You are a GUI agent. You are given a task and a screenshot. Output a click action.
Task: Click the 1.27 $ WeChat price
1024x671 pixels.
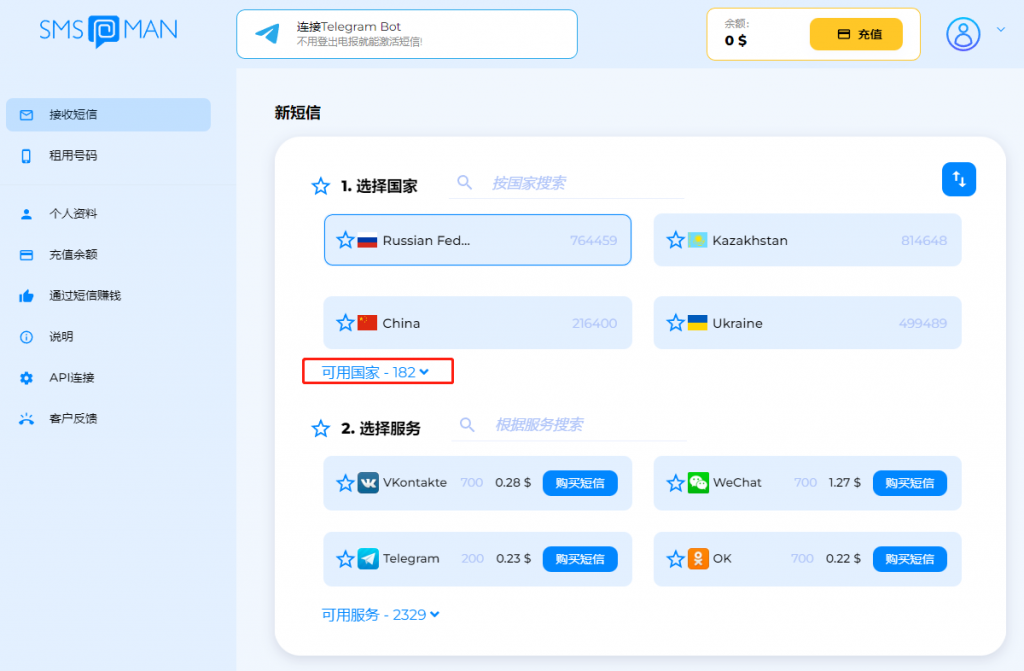(844, 483)
